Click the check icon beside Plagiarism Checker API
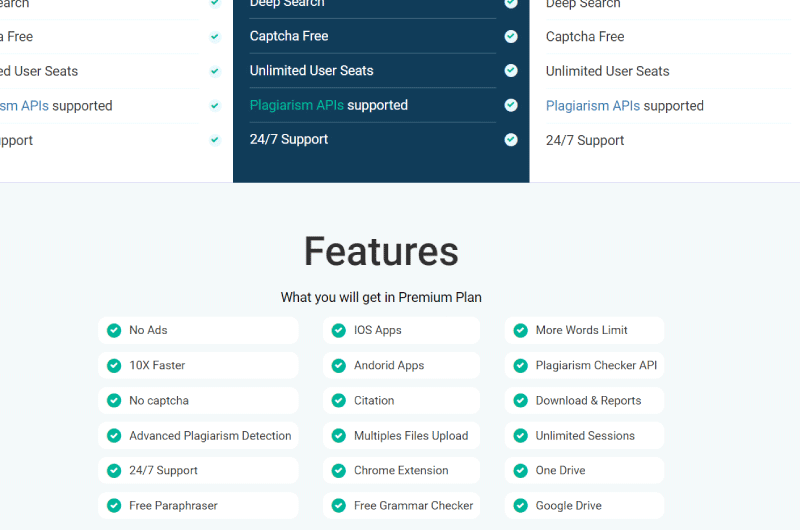The height and width of the screenshot is (530, 800). (x=520, y=366)
